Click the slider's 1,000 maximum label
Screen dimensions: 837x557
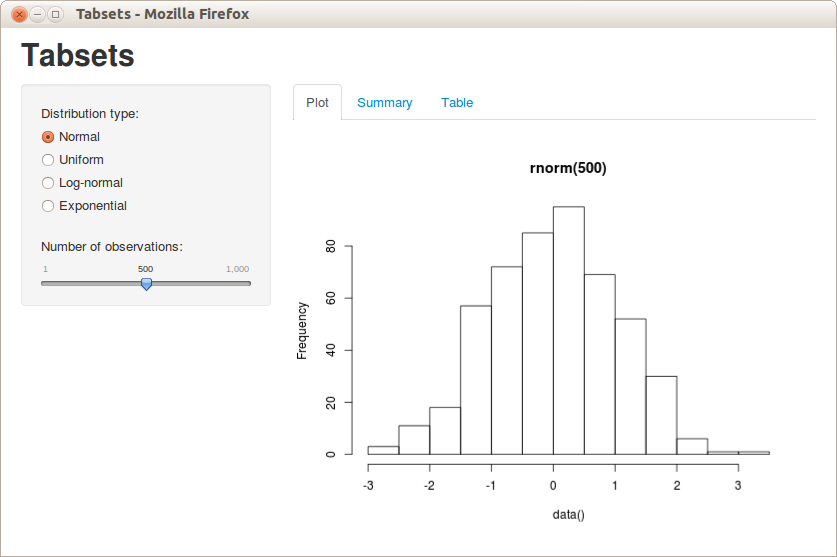[x=237, y=269]
